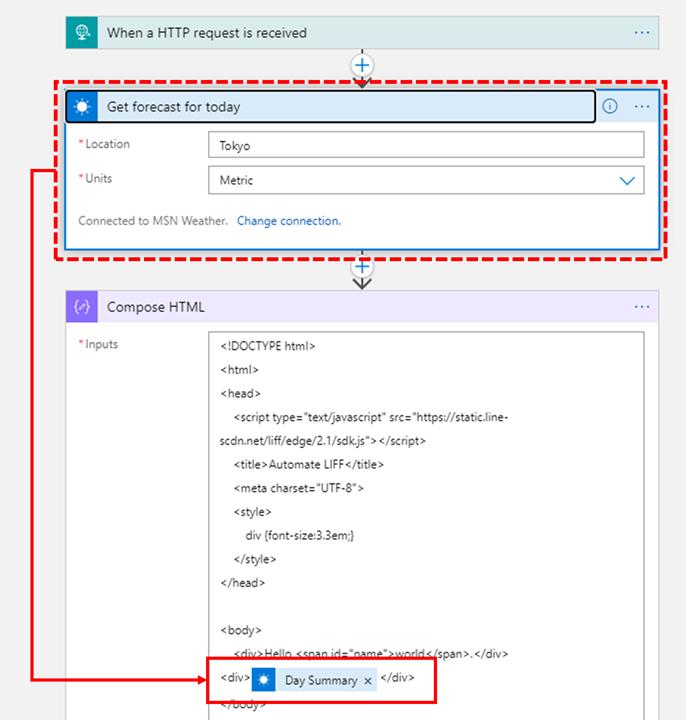The height and width of the screenshot is (720, 686).
Task: Click the Units field label
Action: point(98,178)
